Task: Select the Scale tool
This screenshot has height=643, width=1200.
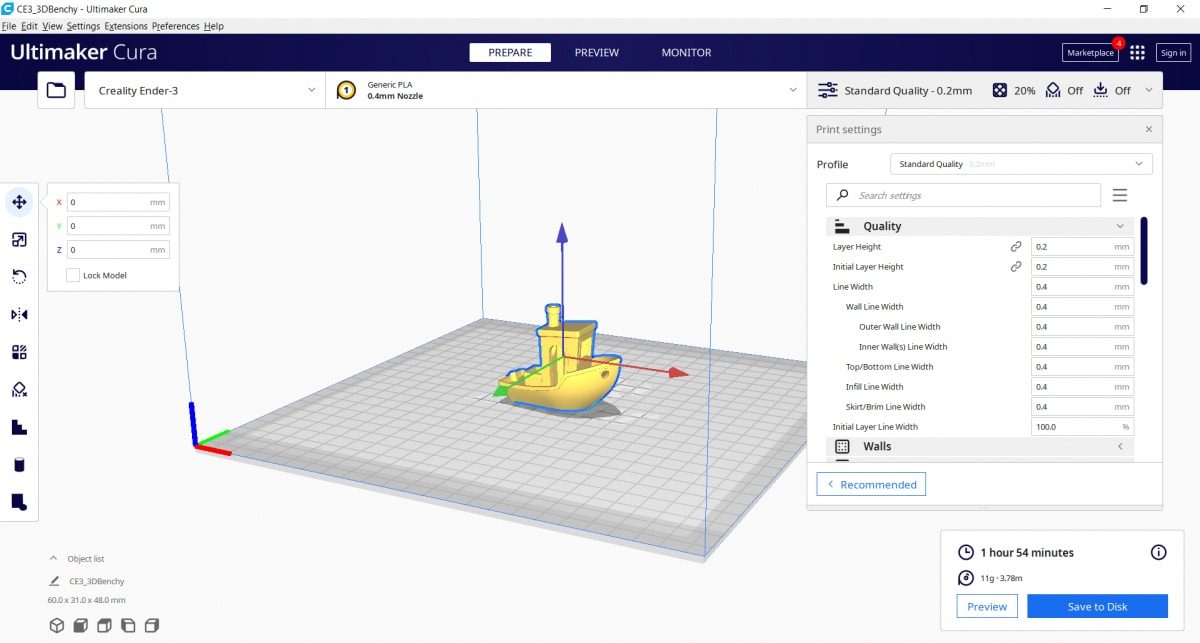Action: 19,240
